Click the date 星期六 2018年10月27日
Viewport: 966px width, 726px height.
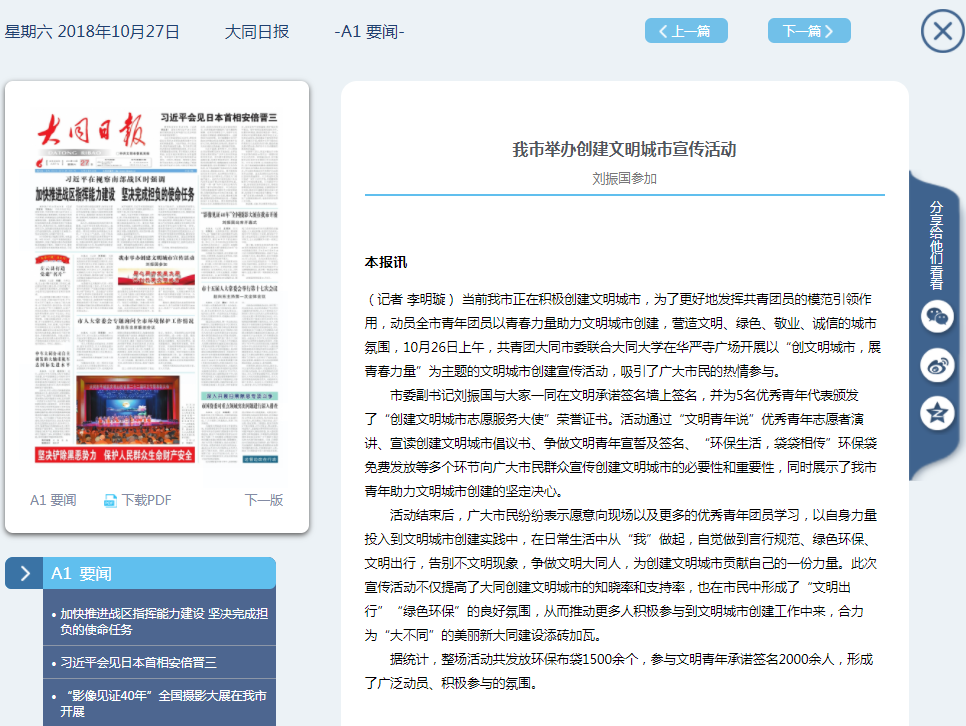pyautogui.click(x=92, y=31)
